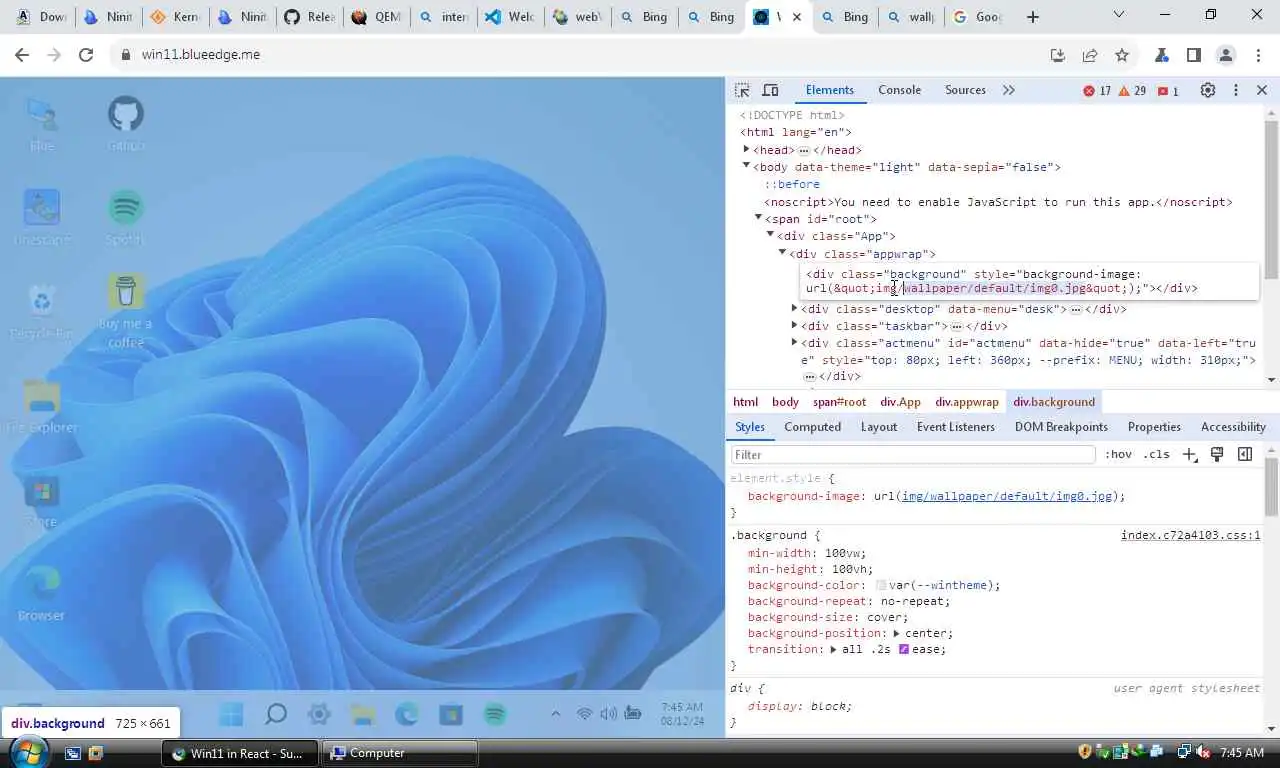Switch to the Computer taskbar window

coord(401,753)
